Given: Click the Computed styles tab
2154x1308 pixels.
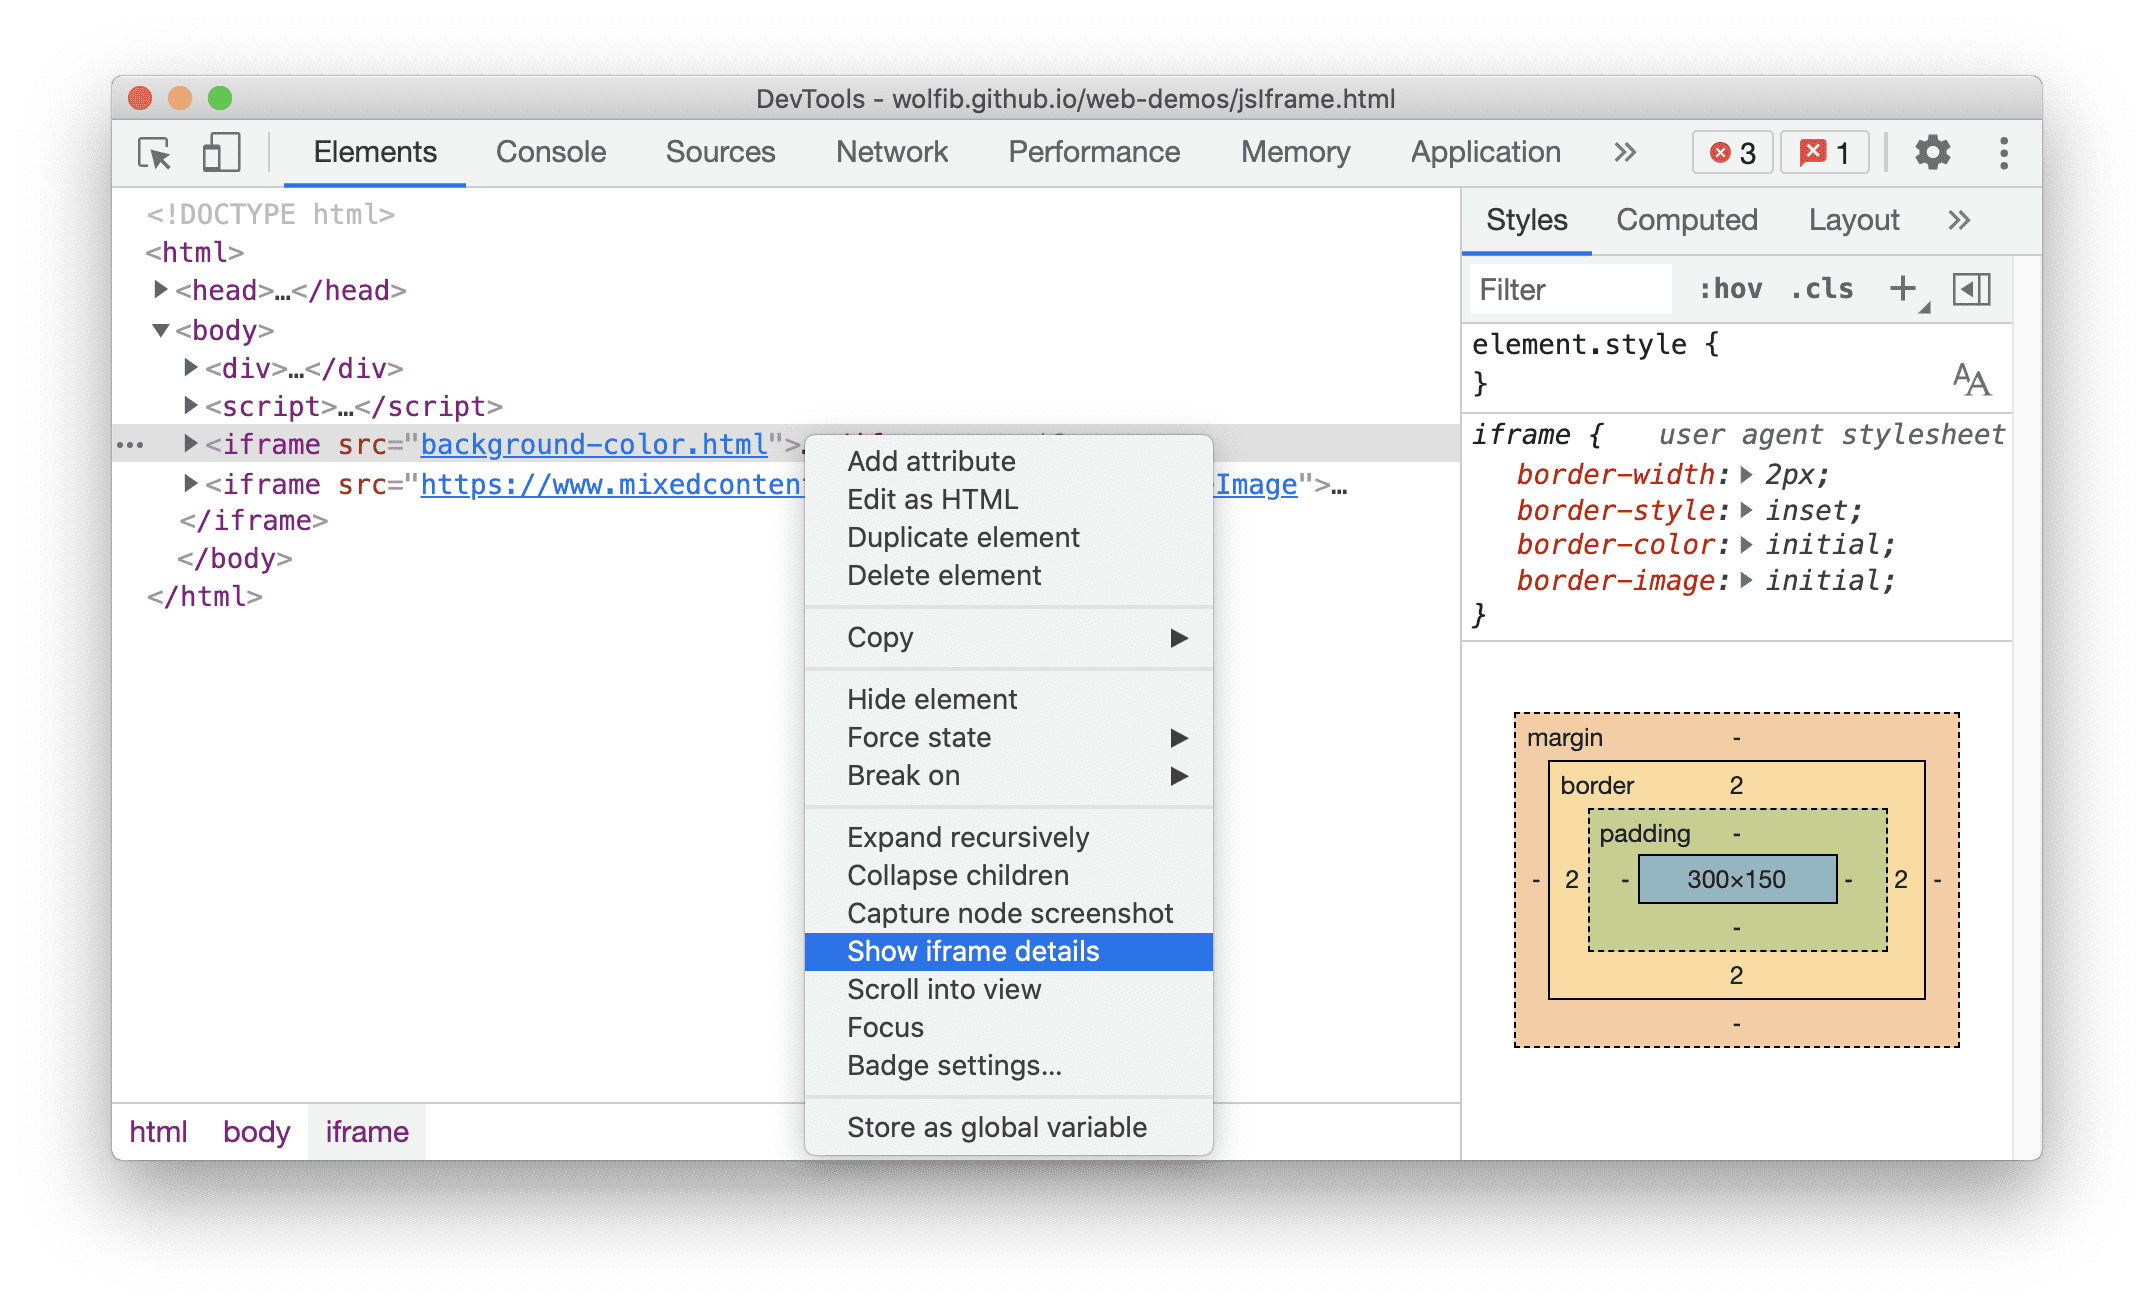Looking at the screenshot, I should pyautogui.click(x=1688, y=217).
